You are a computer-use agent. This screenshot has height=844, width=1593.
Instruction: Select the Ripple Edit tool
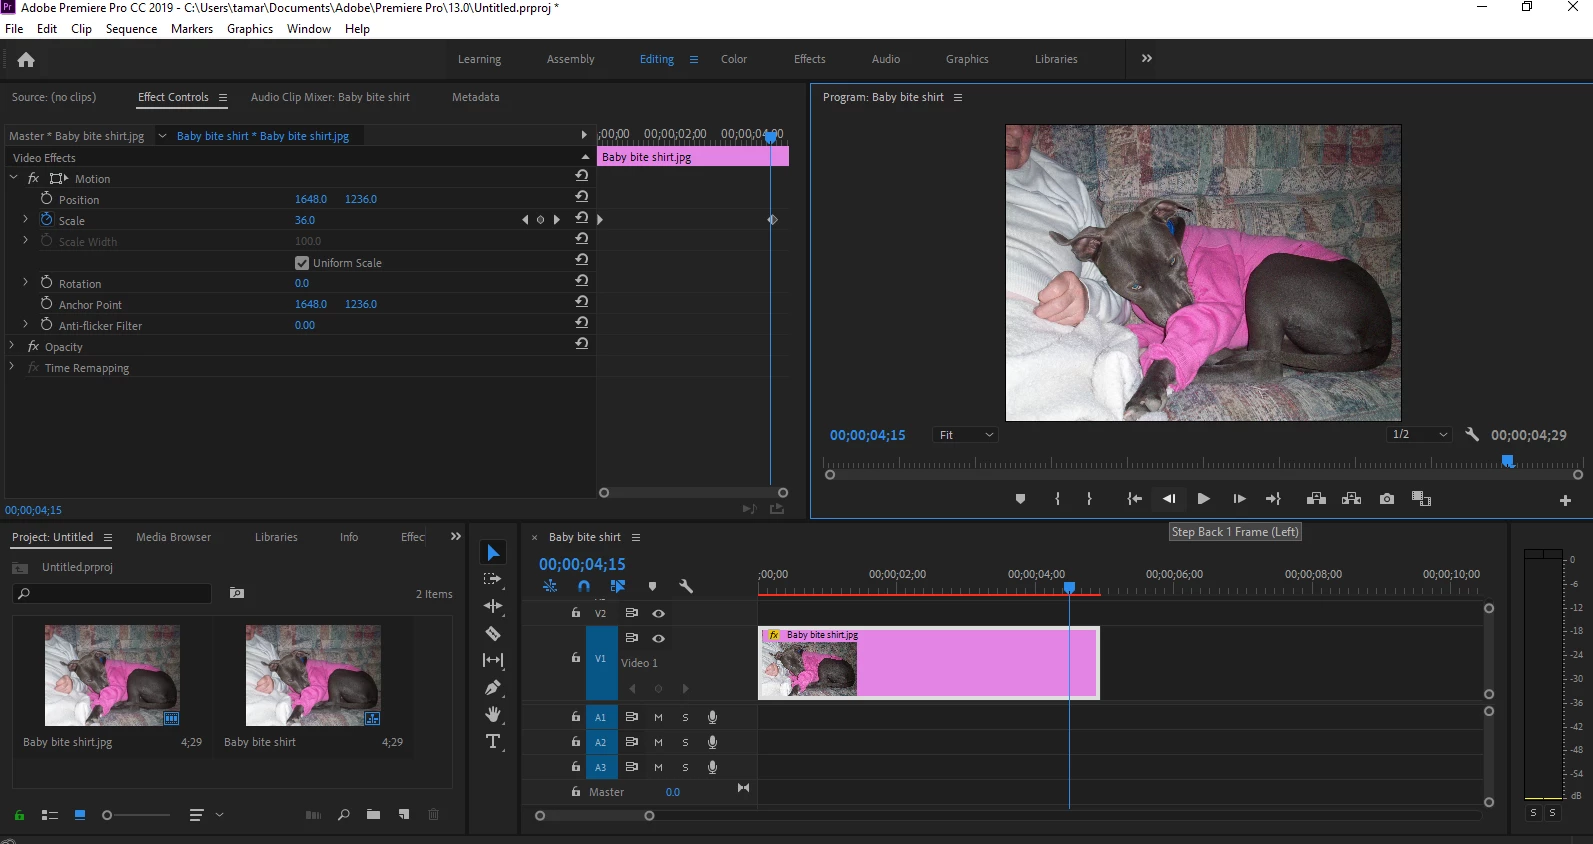[493, 606]
